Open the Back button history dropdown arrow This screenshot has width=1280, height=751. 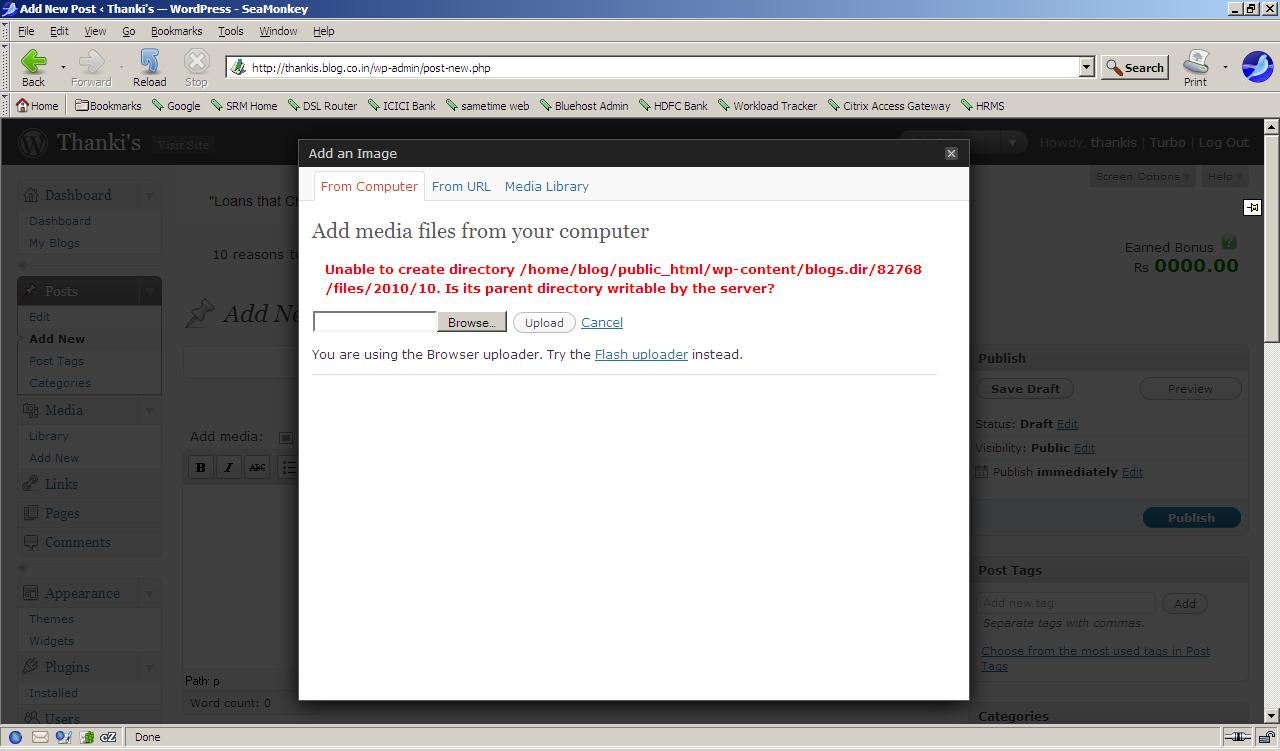(x=63, y=67)
